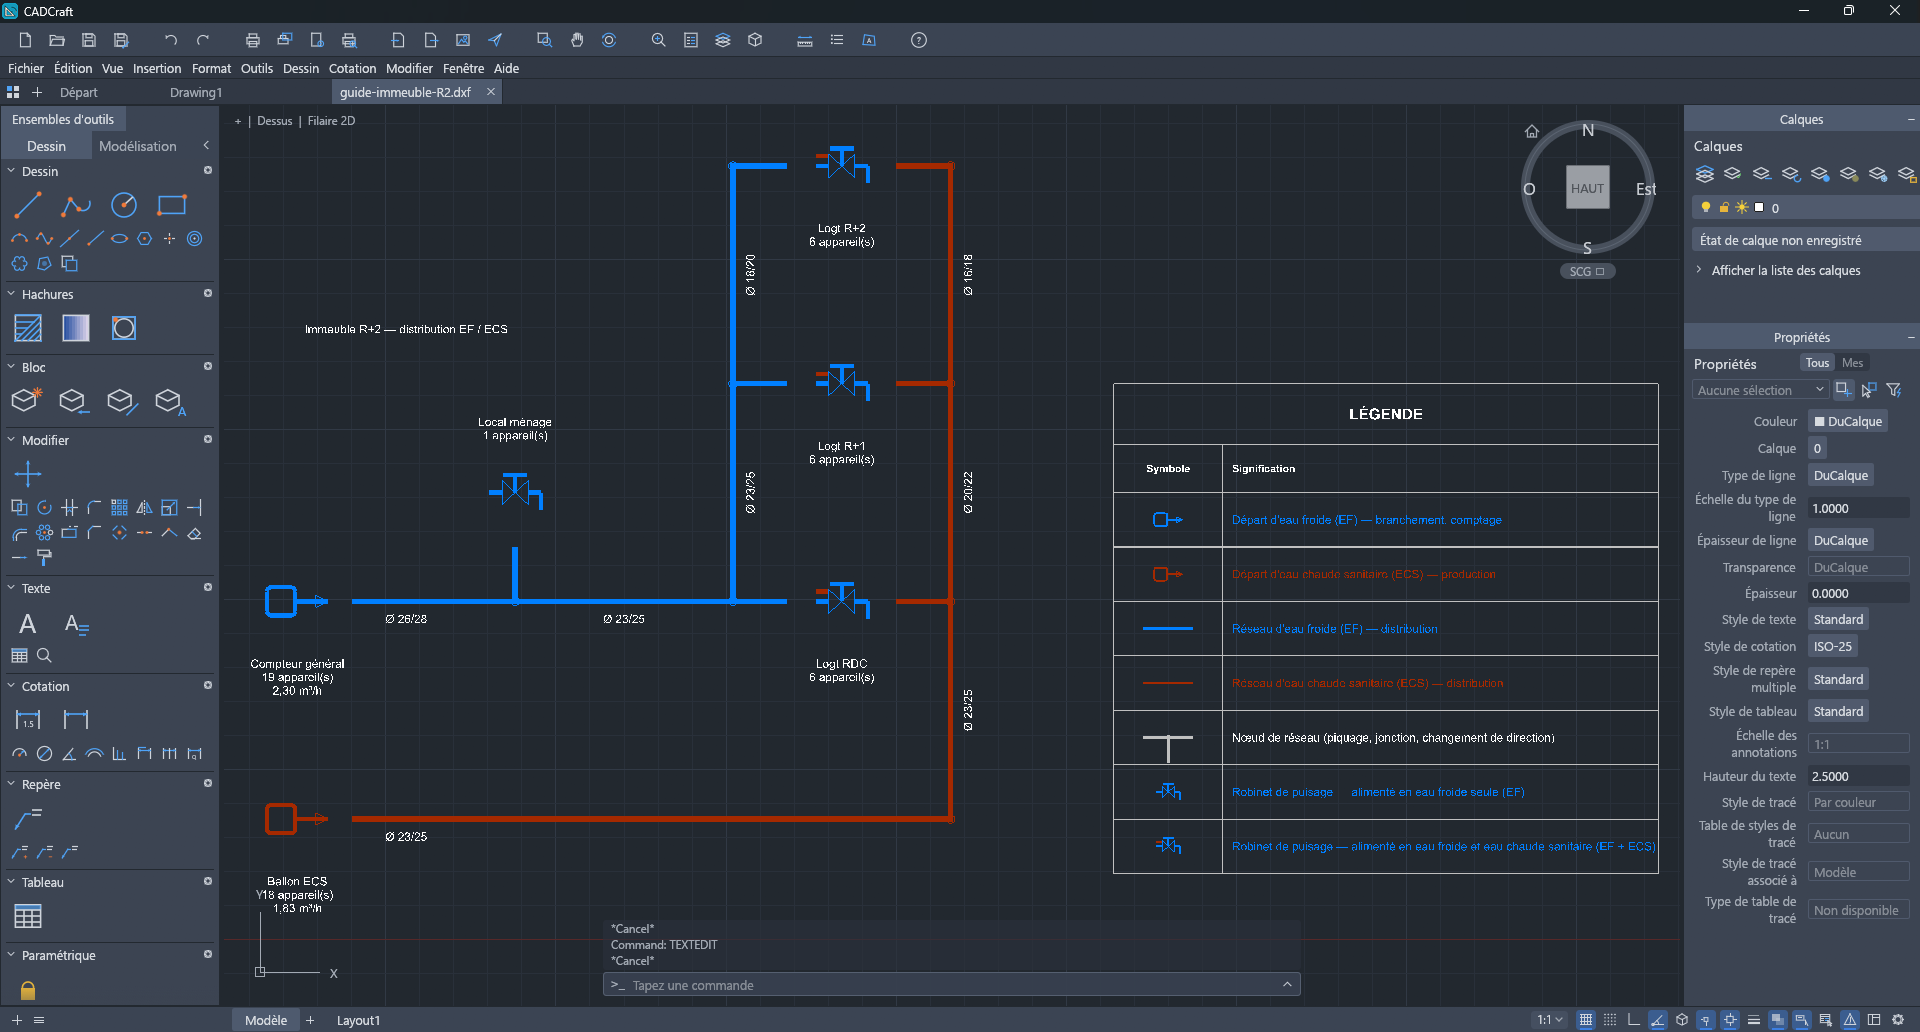Expand Afficher la liste des calques
1920x1032 pixels.
pos(1786,270)
